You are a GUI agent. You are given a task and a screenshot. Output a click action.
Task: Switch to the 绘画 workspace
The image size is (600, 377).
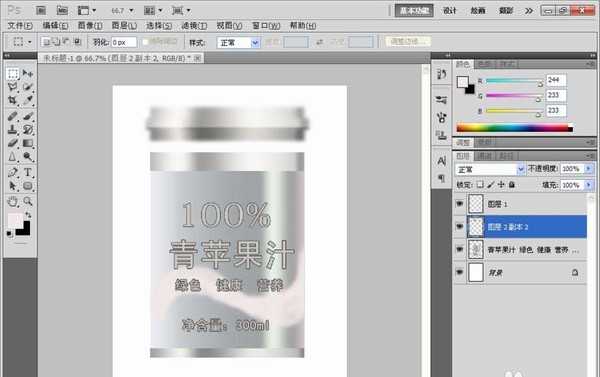tap(478, 11)
